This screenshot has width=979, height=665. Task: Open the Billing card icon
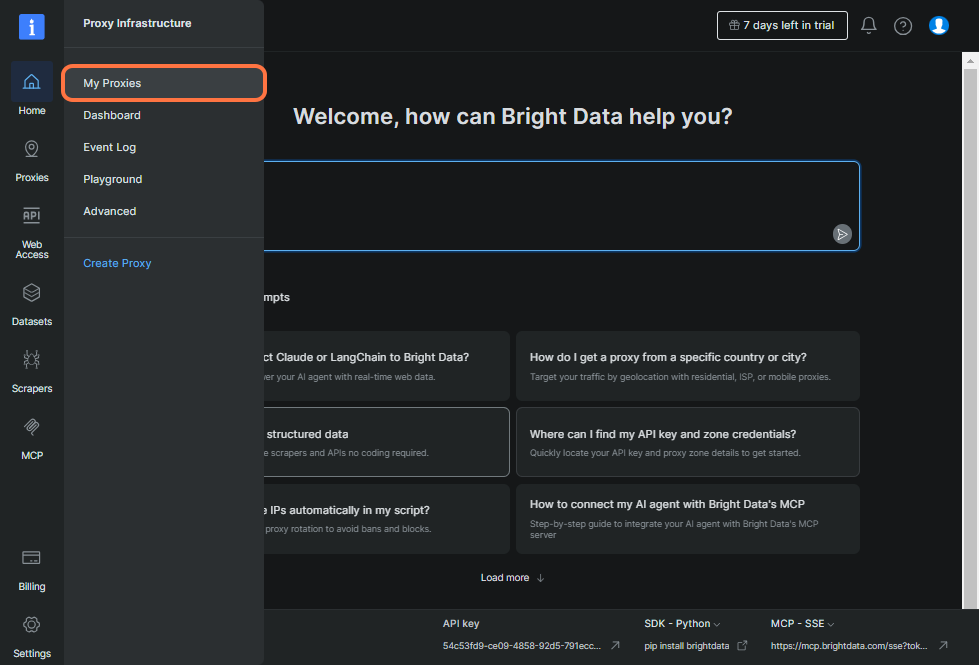(31, 558)
